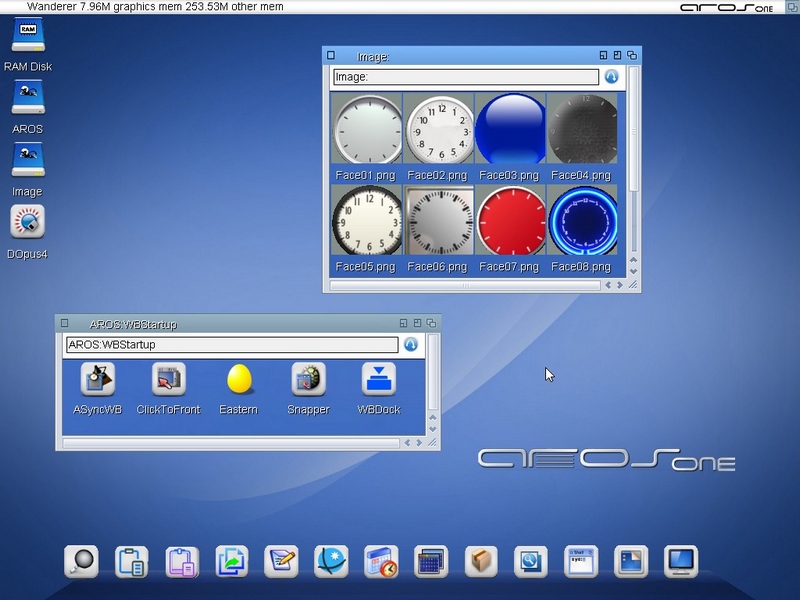The height and width of the screenshot is (600, 800).
Task: Launch the Shell icon in the dock
Action: click(x=581, y=562)
